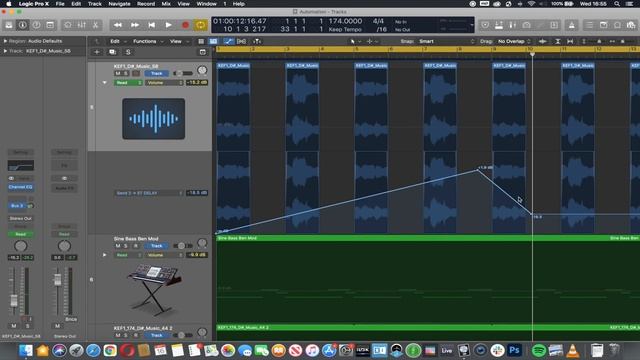Viewport: 640px width, 360px height.
Task: Open the Library button in control bar
Action: 9,25
